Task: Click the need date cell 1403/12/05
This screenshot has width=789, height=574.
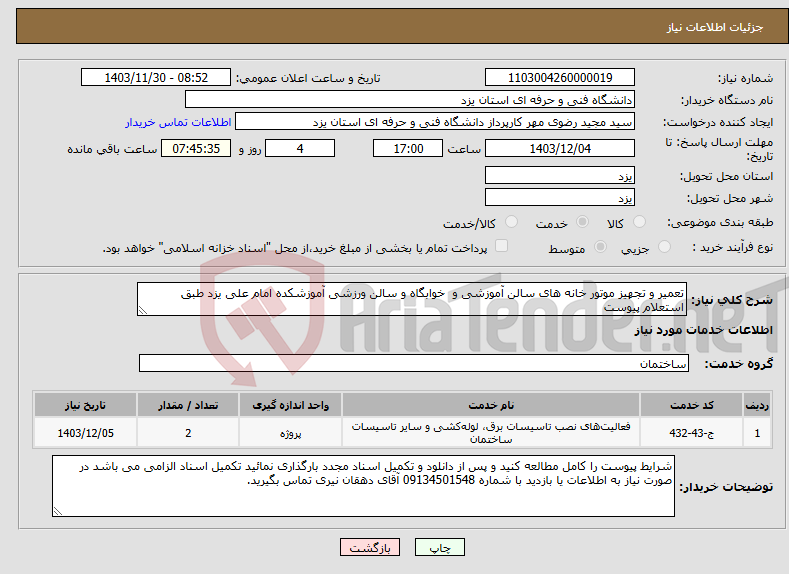Action: point(86,433)
